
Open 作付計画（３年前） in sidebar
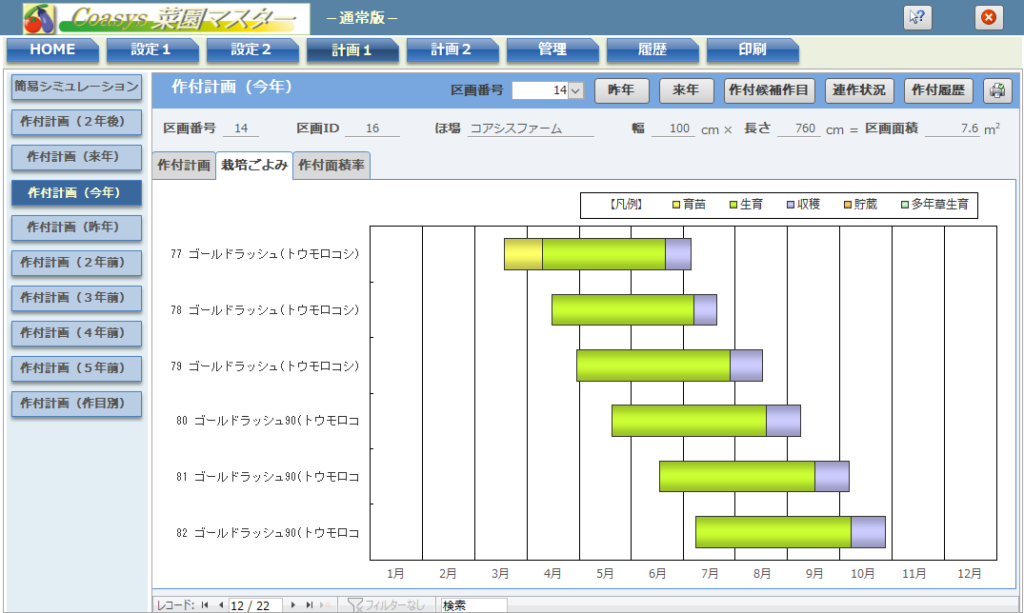(76, 298)
